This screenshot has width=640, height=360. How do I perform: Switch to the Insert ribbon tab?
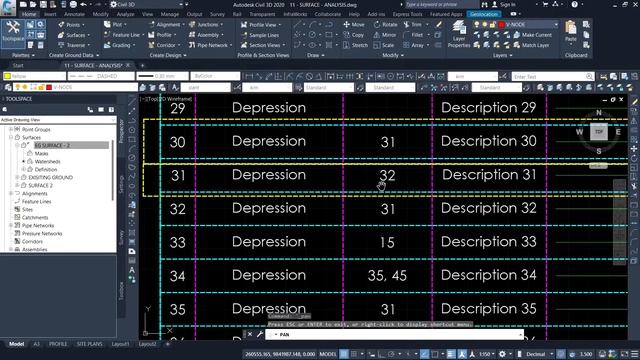tap(50, 14)
